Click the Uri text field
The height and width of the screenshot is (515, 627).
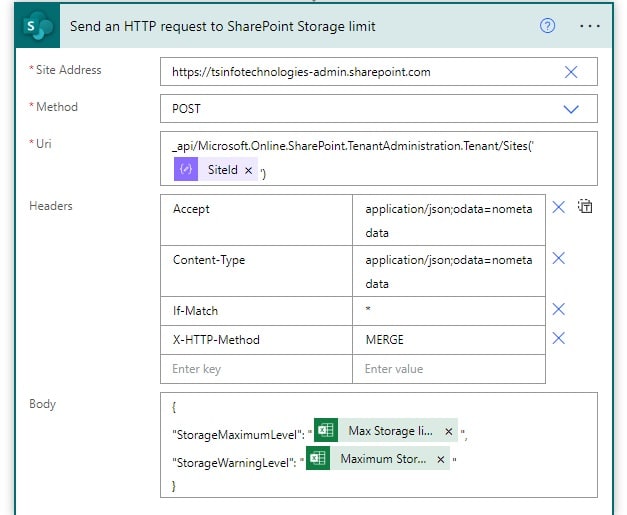pos(379,158)
